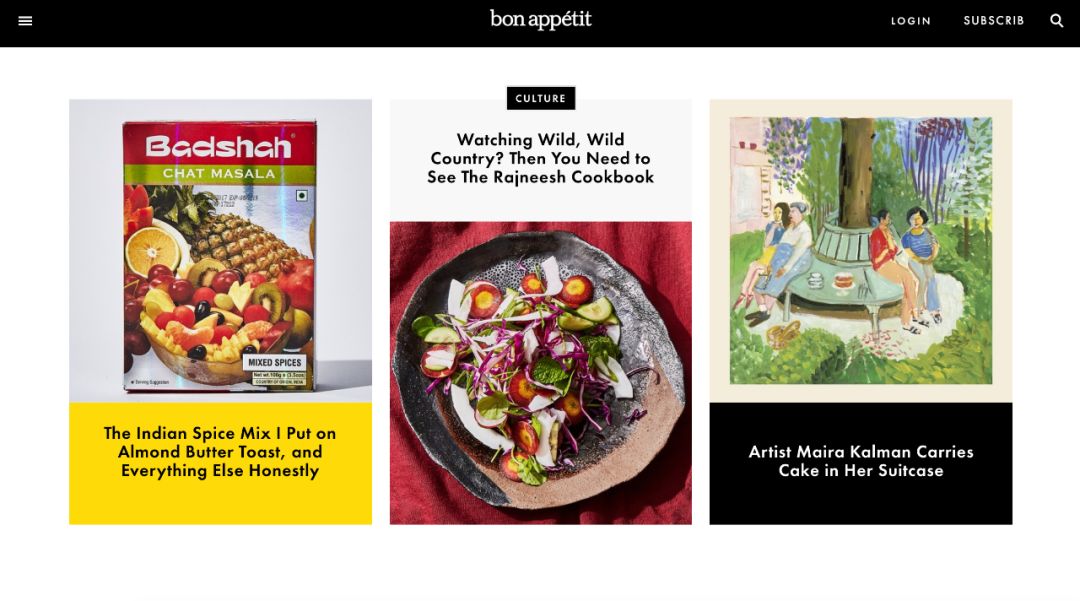Click the SUBSCRIBE button in header
This screenshot has height=601, width=1080.
point(994,21)
